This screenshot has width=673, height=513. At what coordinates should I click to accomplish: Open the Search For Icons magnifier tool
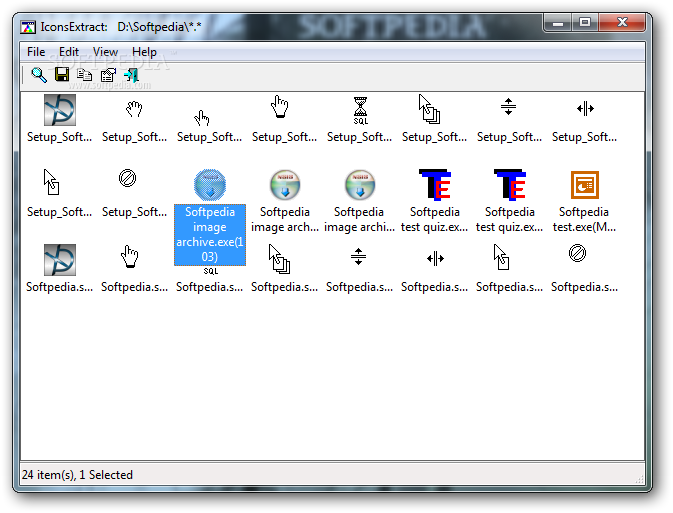pos(39,75)
